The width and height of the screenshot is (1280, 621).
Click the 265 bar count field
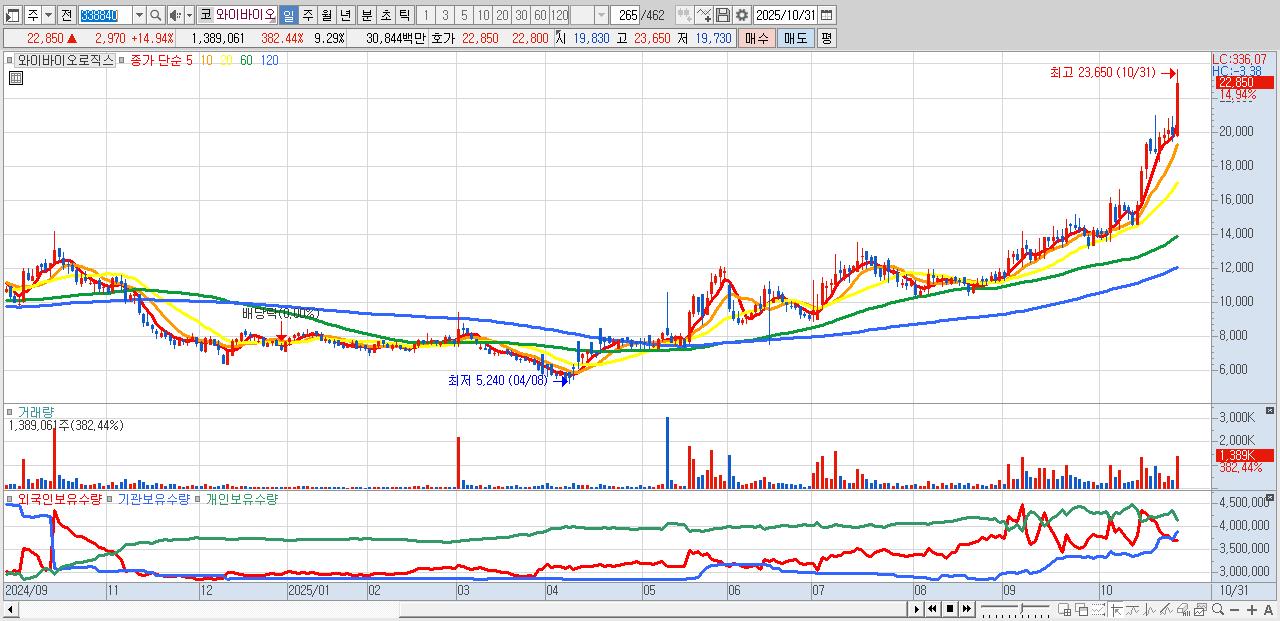(x=625, y=15)
